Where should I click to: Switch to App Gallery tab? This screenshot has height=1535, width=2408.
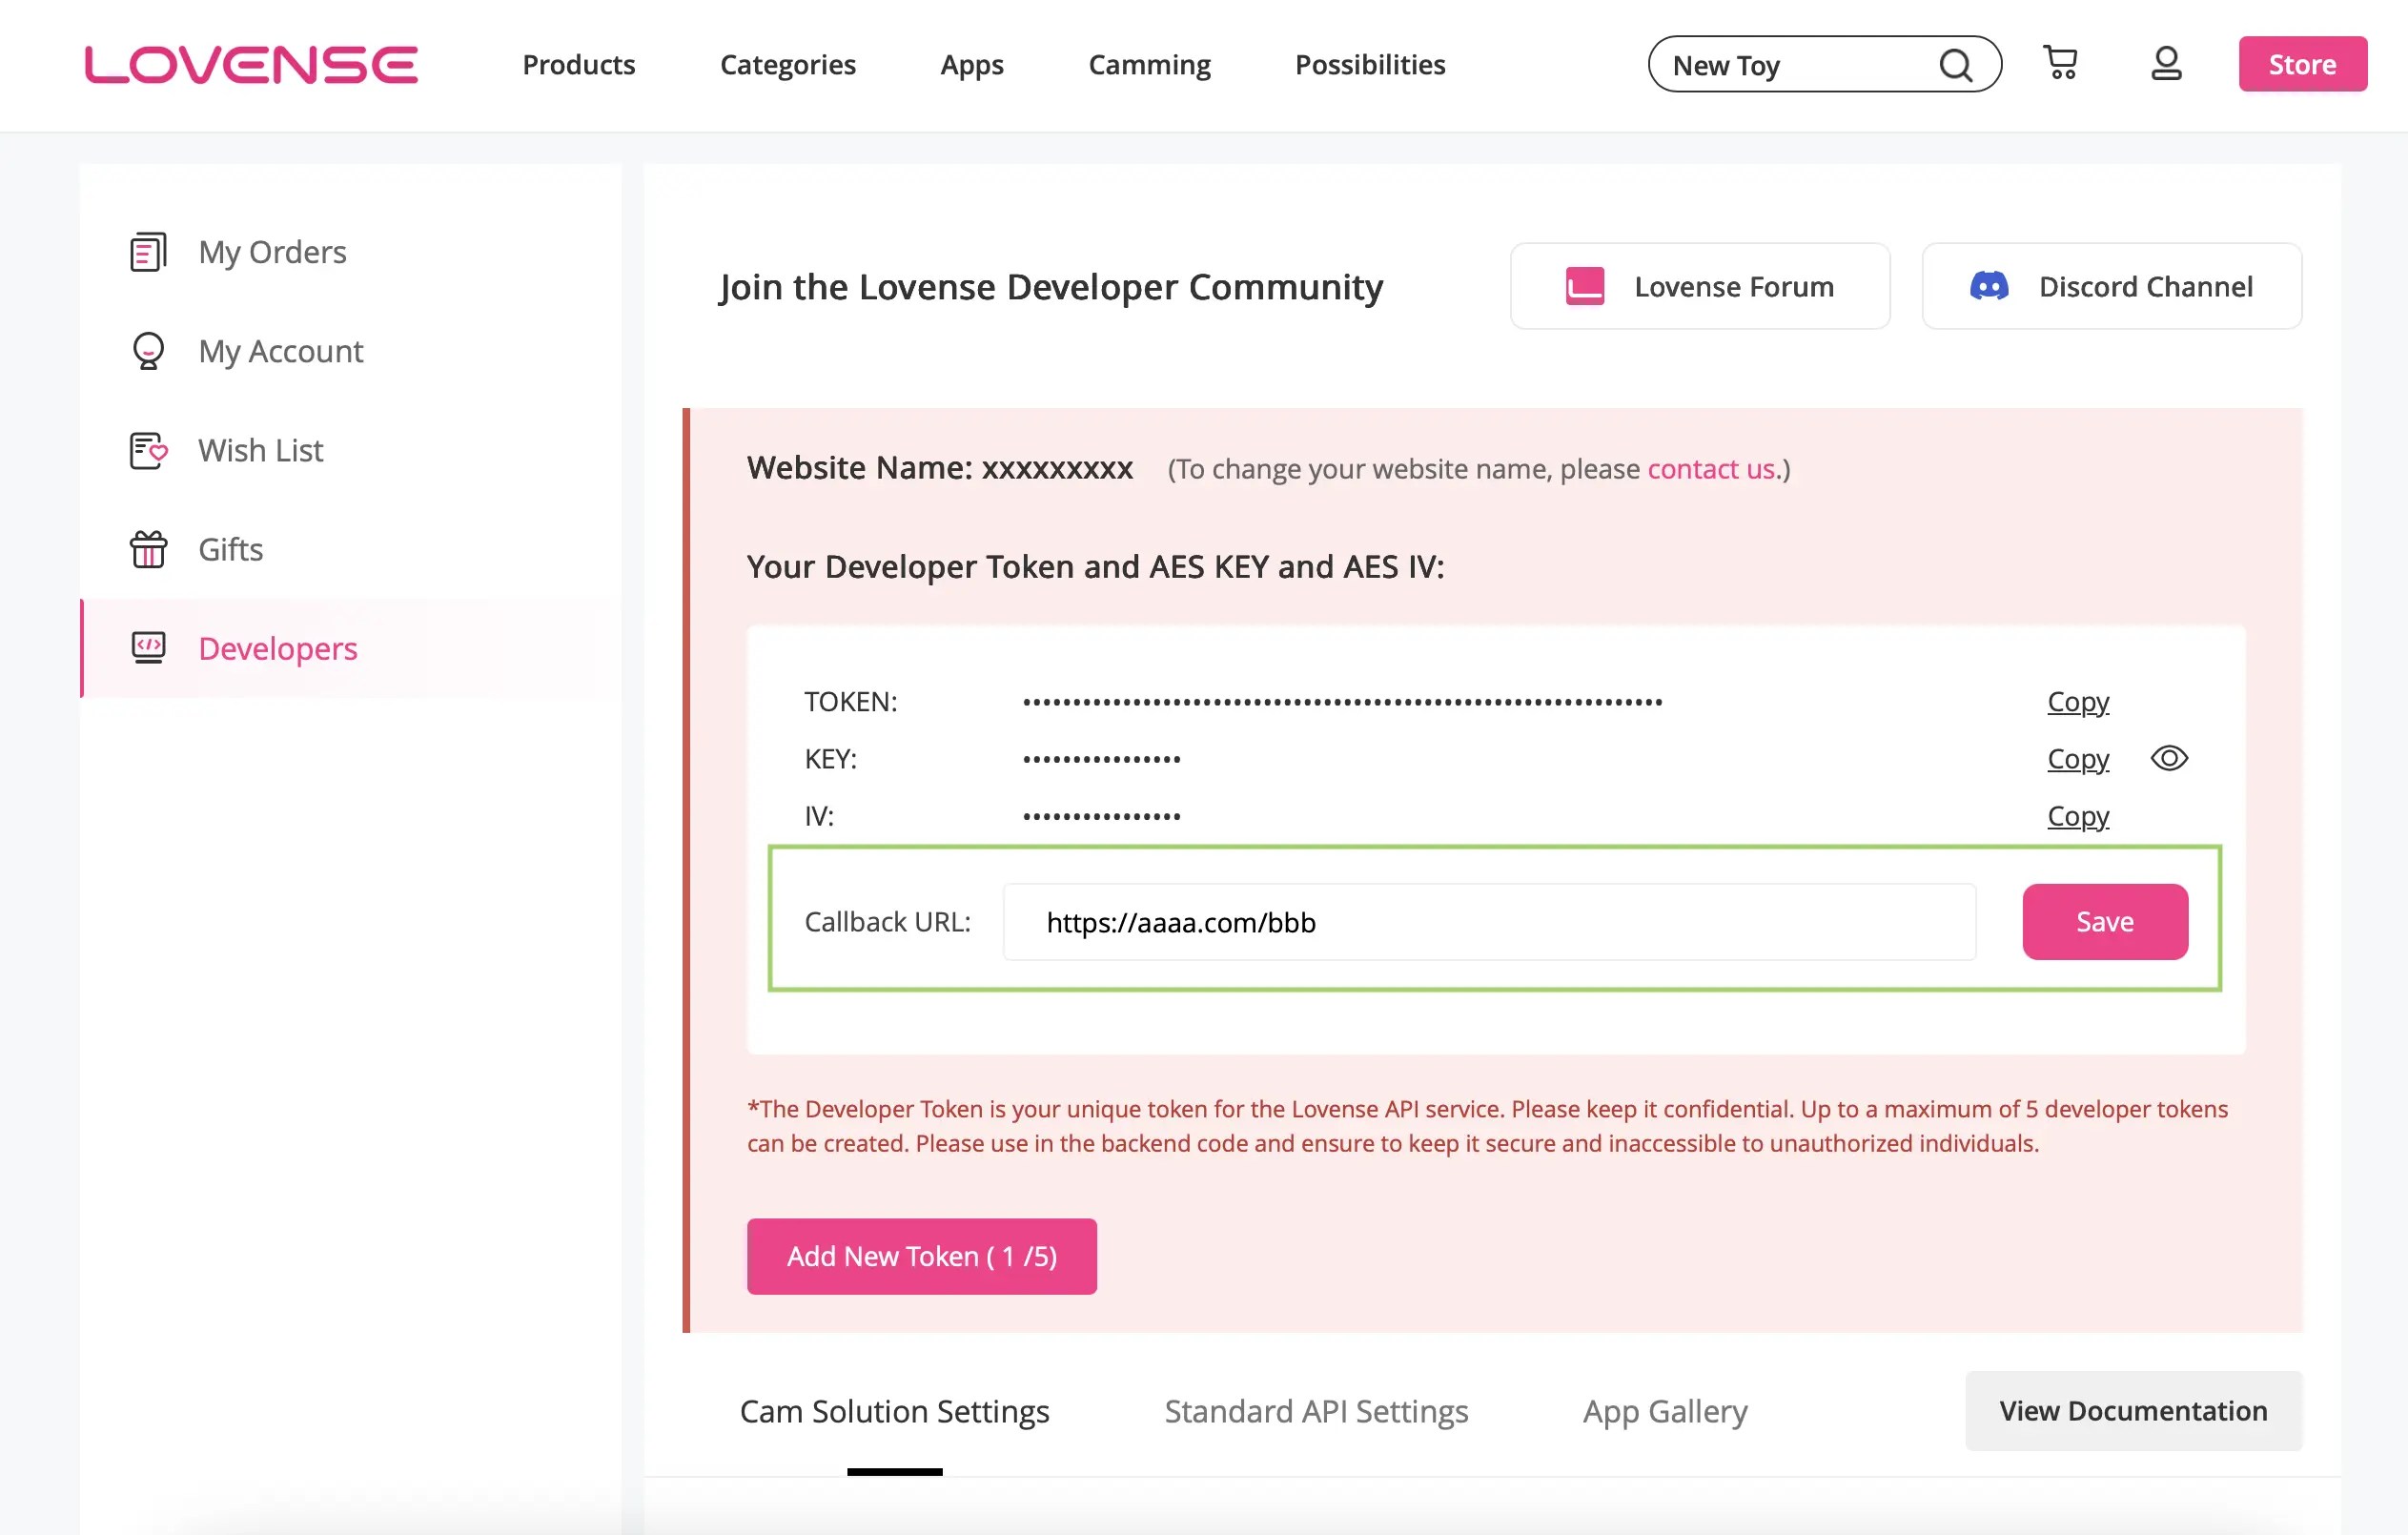(x=1664, y=1411)
